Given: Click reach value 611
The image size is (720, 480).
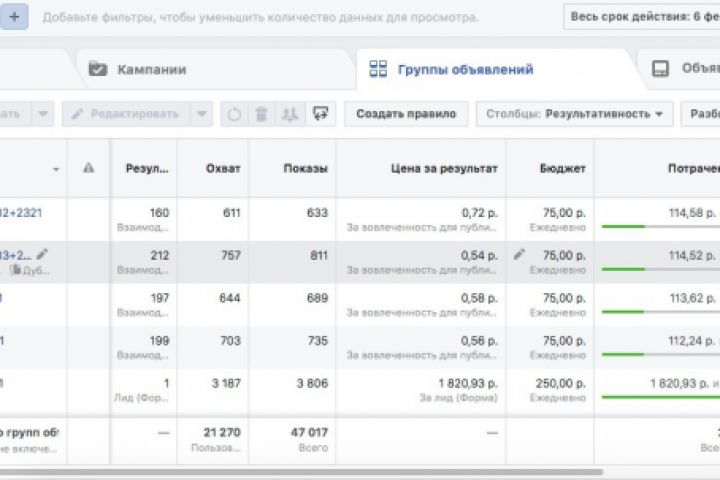Looking at the screenshot, I should pyautogui.click(x=231, y=213).
